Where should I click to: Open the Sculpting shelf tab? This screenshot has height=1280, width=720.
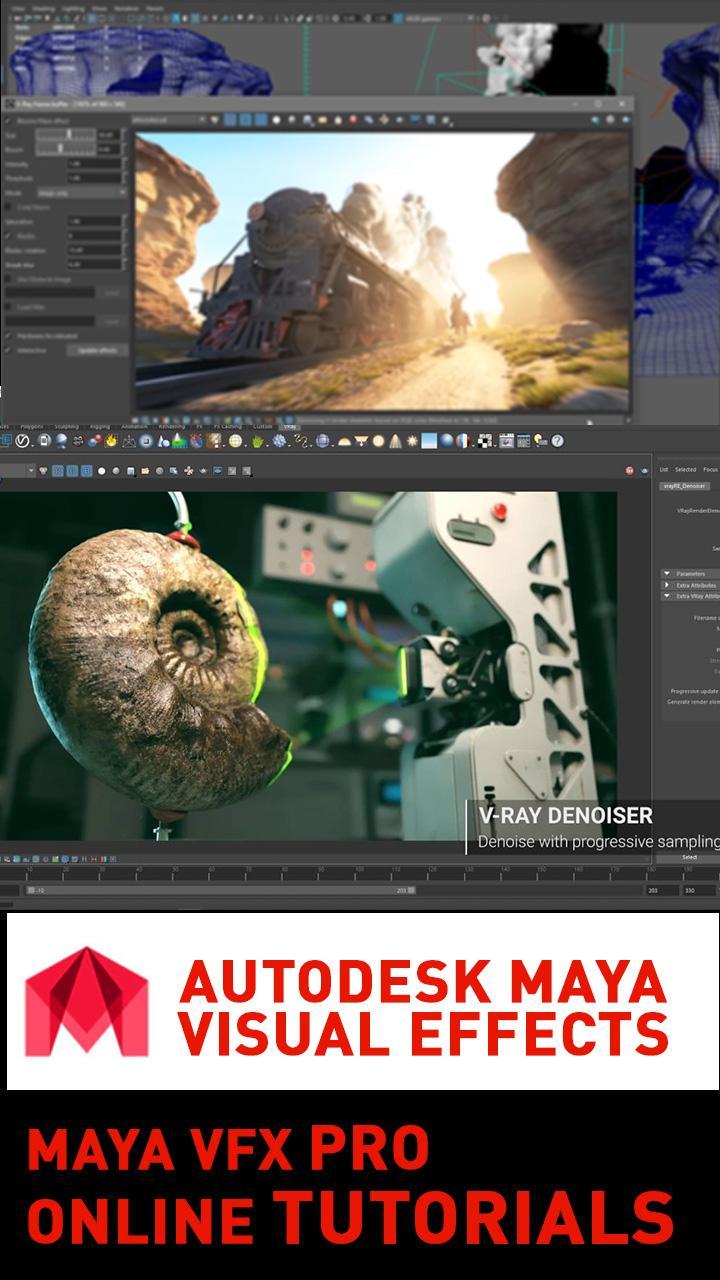(x=66, y=426)
